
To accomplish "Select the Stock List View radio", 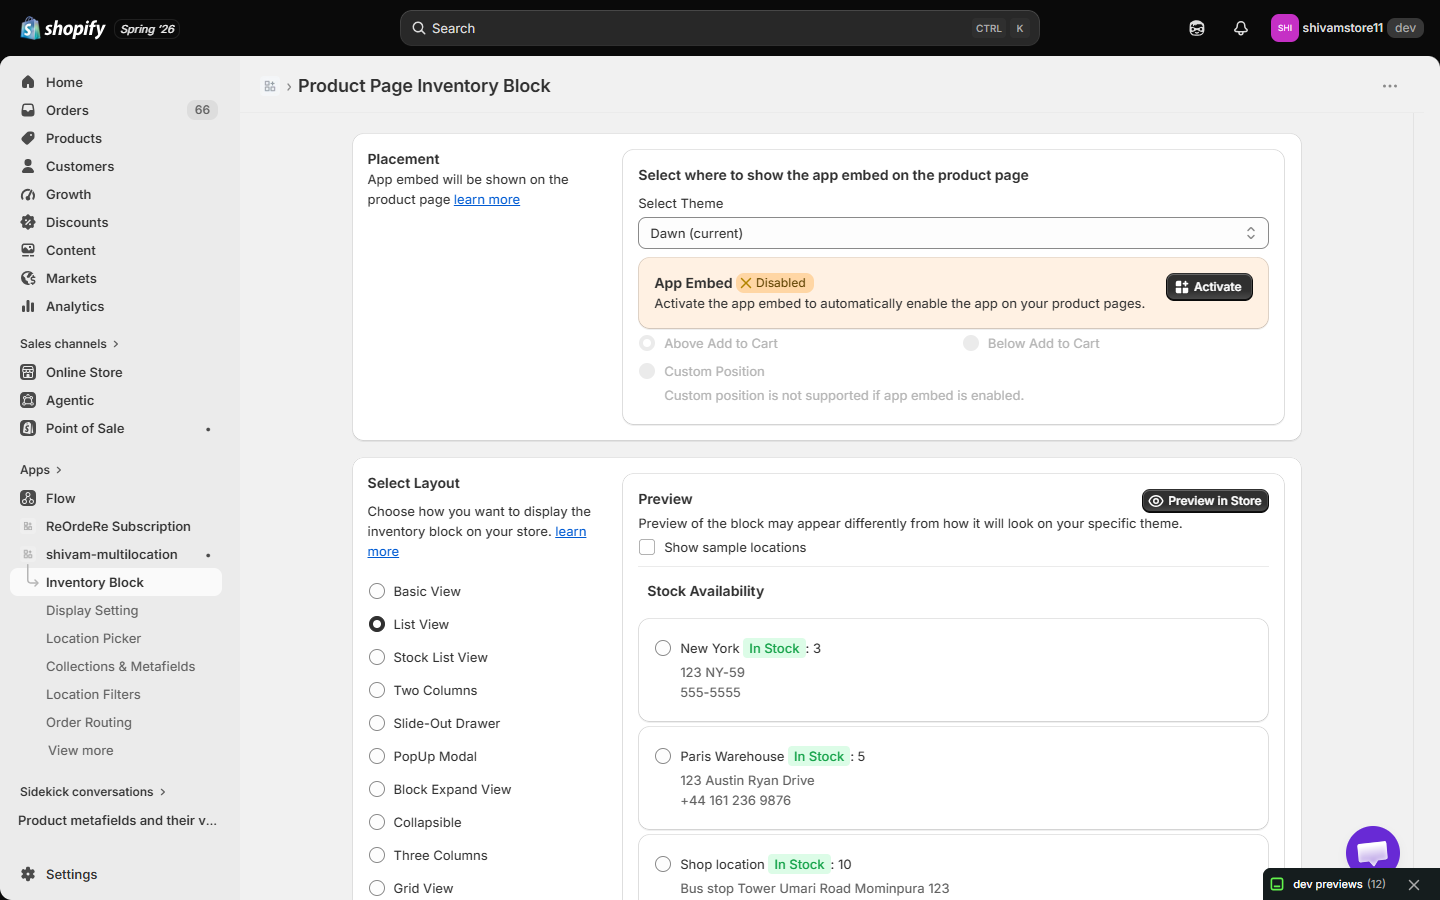I will [377, 657].
